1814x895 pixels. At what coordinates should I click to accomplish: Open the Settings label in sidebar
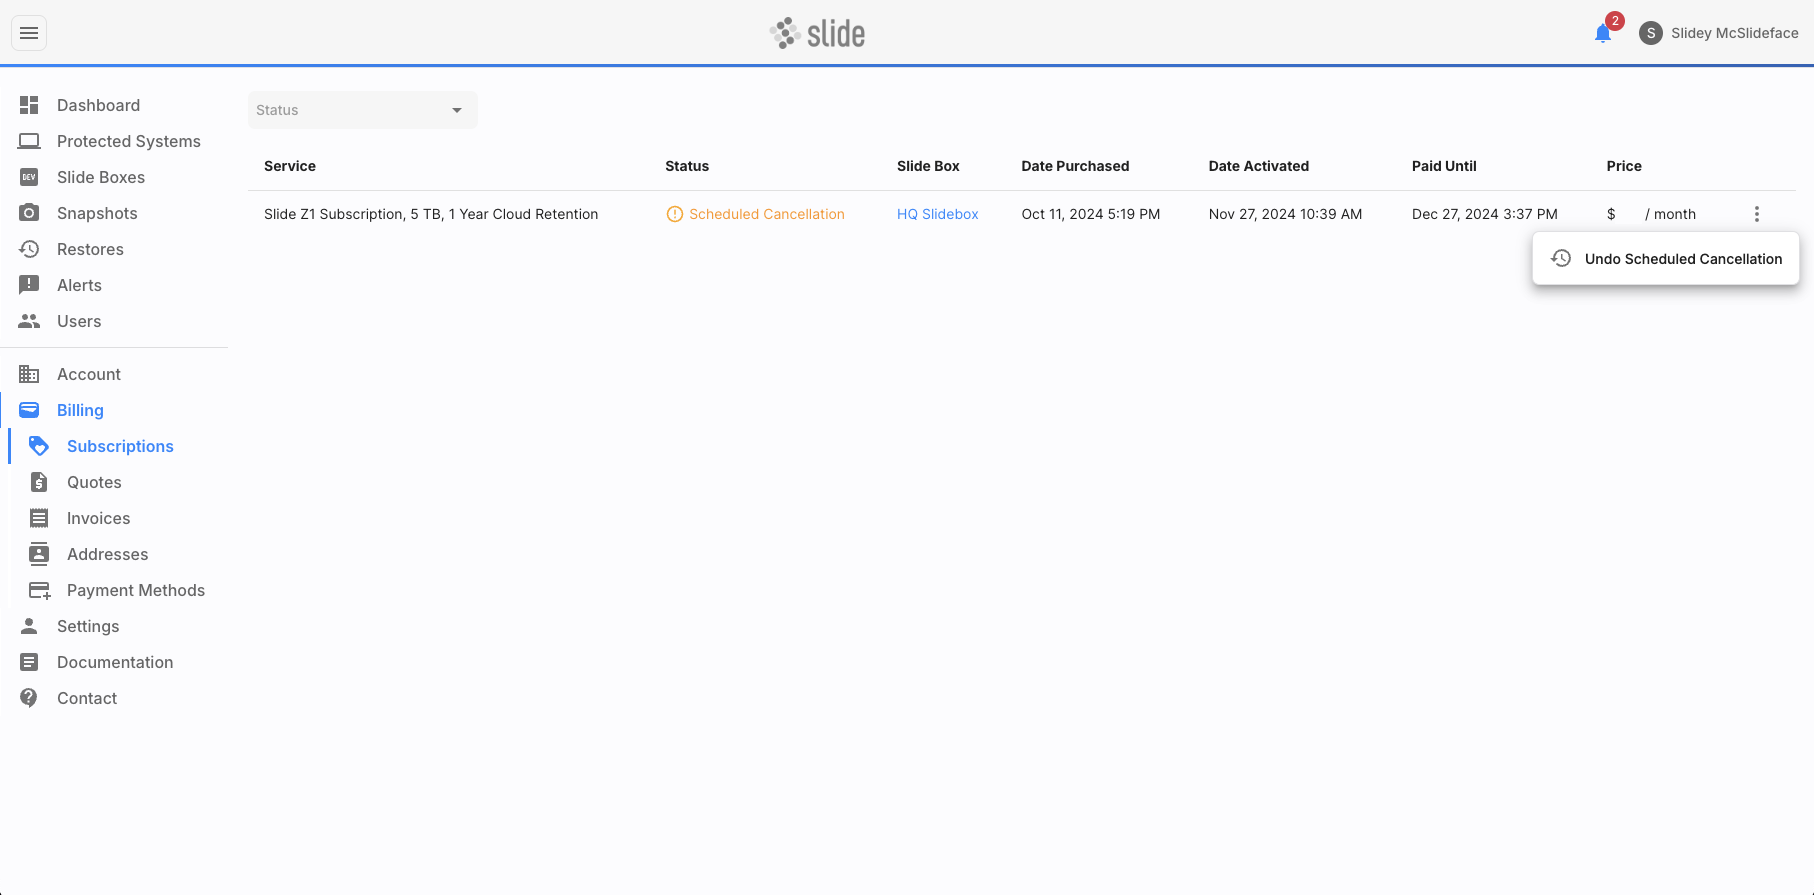point(88,626)
